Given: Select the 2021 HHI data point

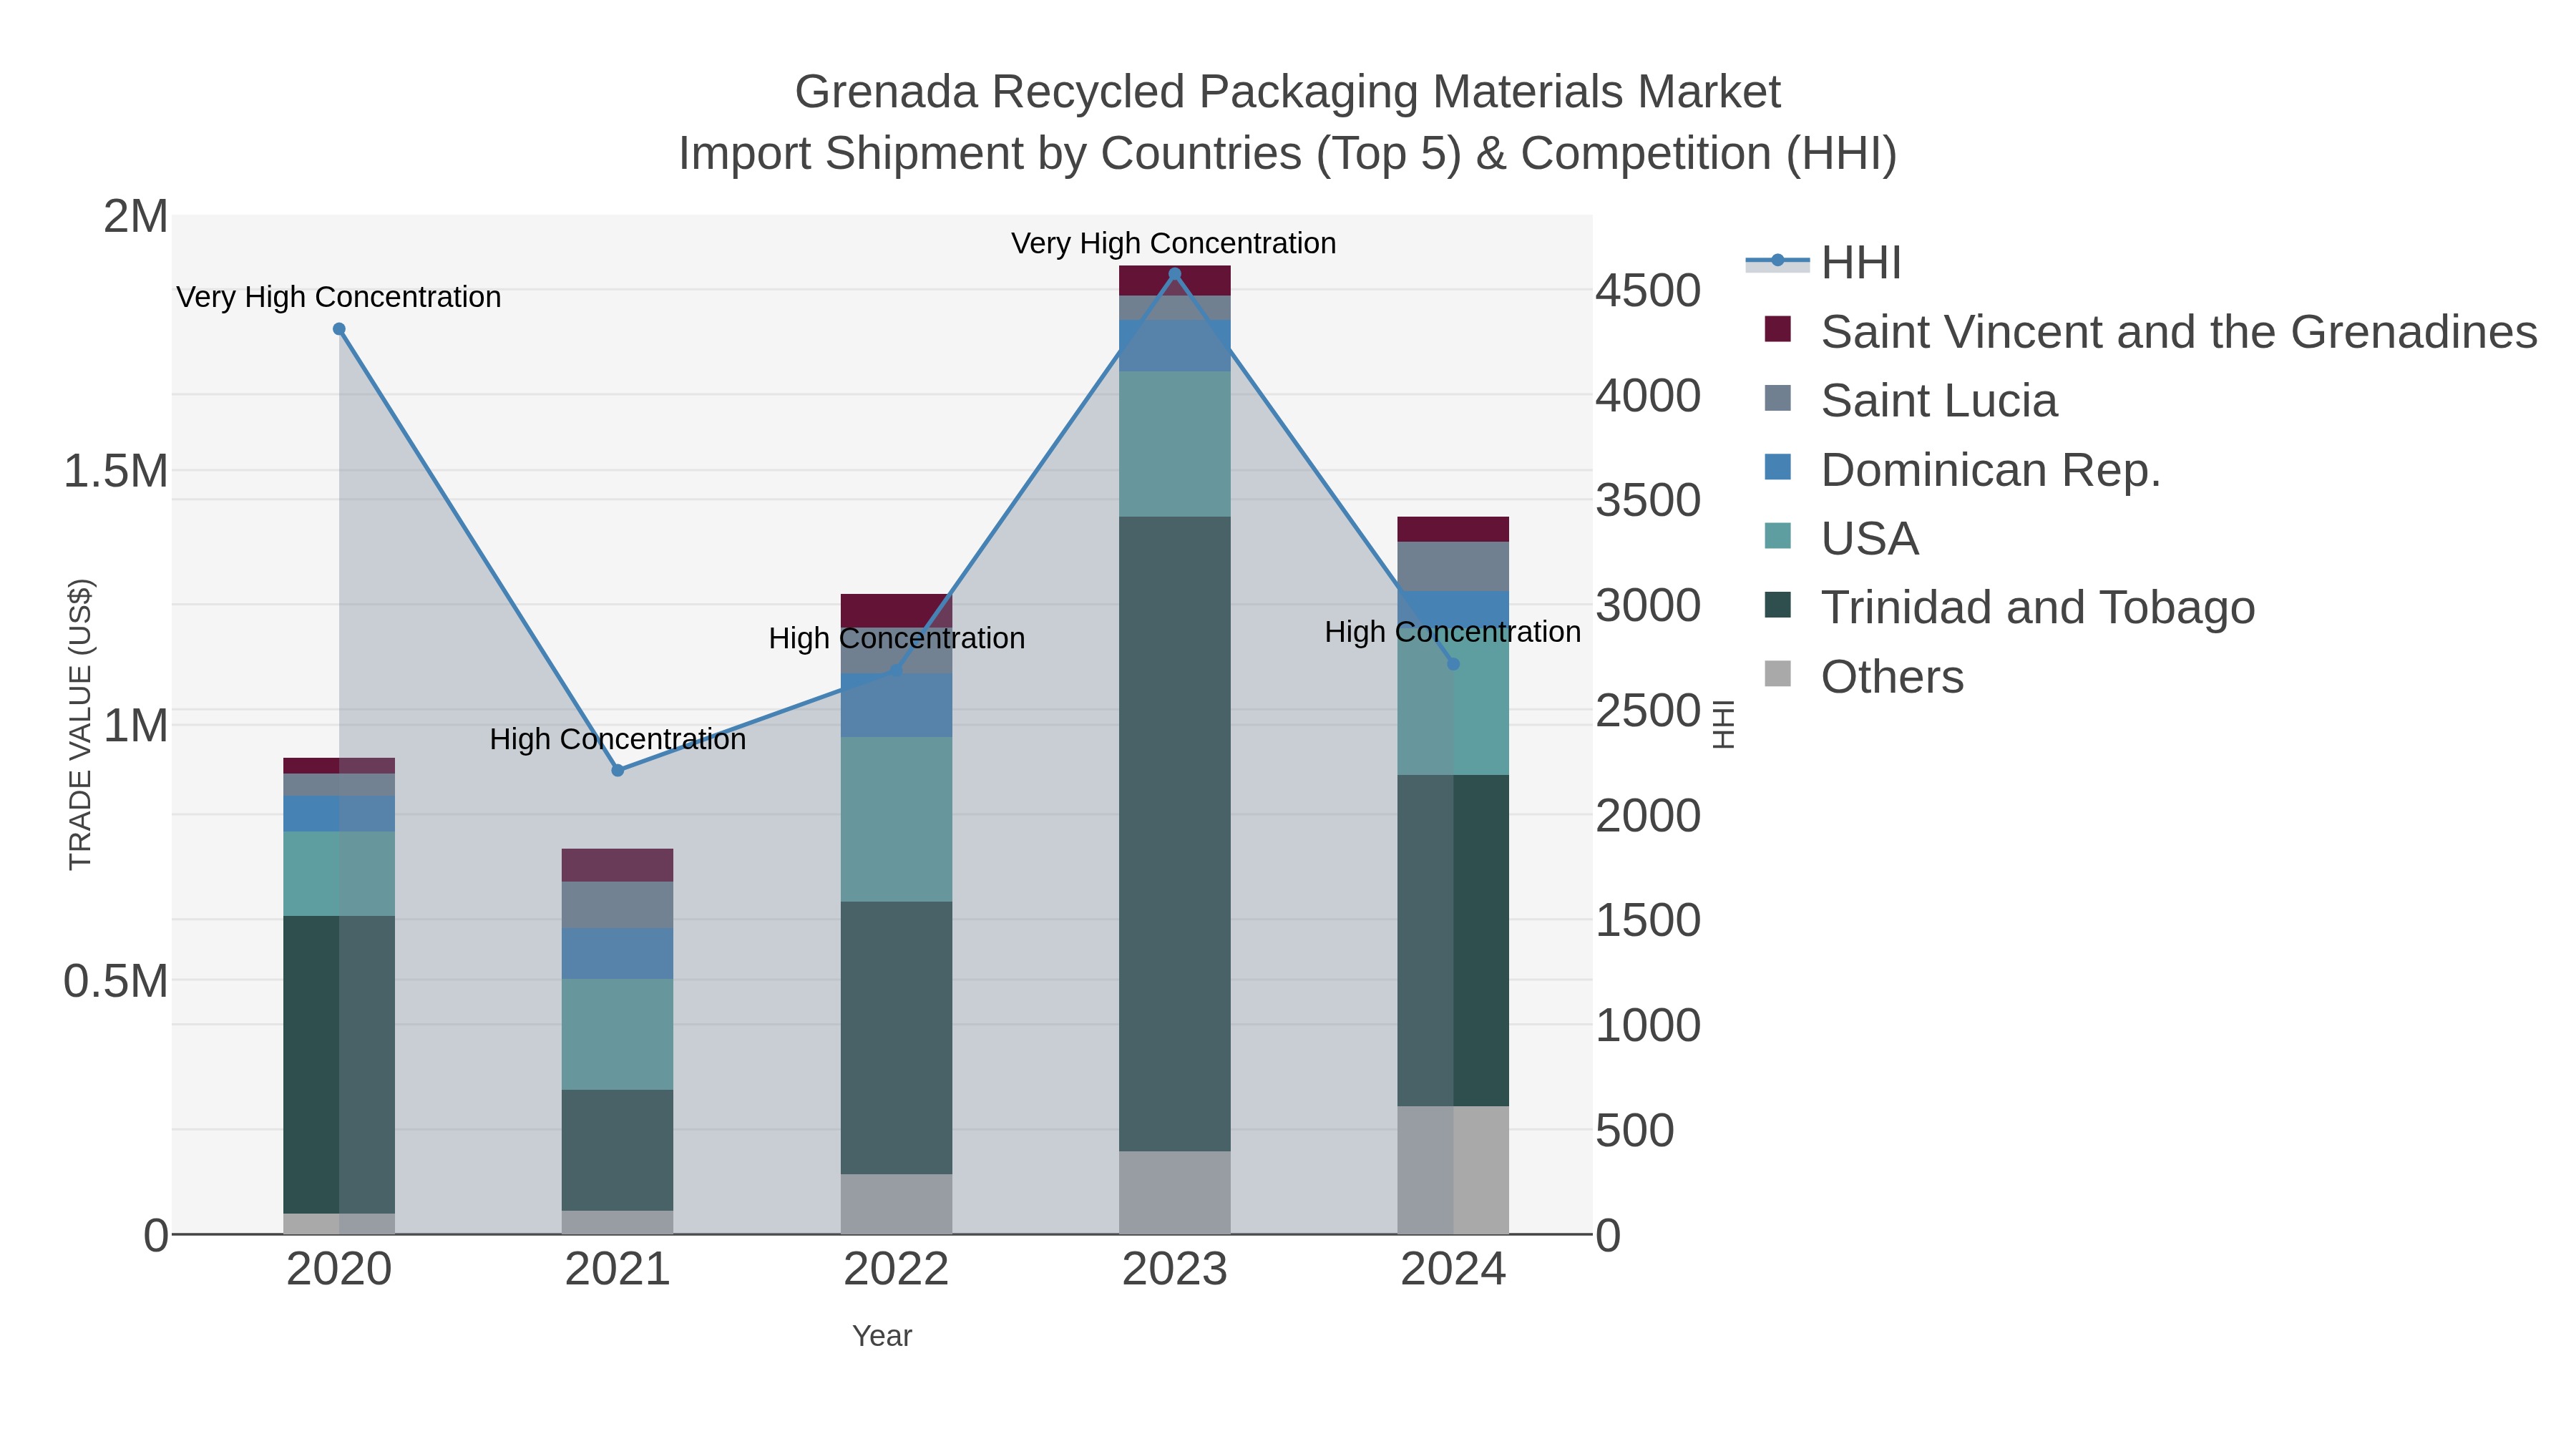Looking at the screenshot, I should click(x=618, y=770).
